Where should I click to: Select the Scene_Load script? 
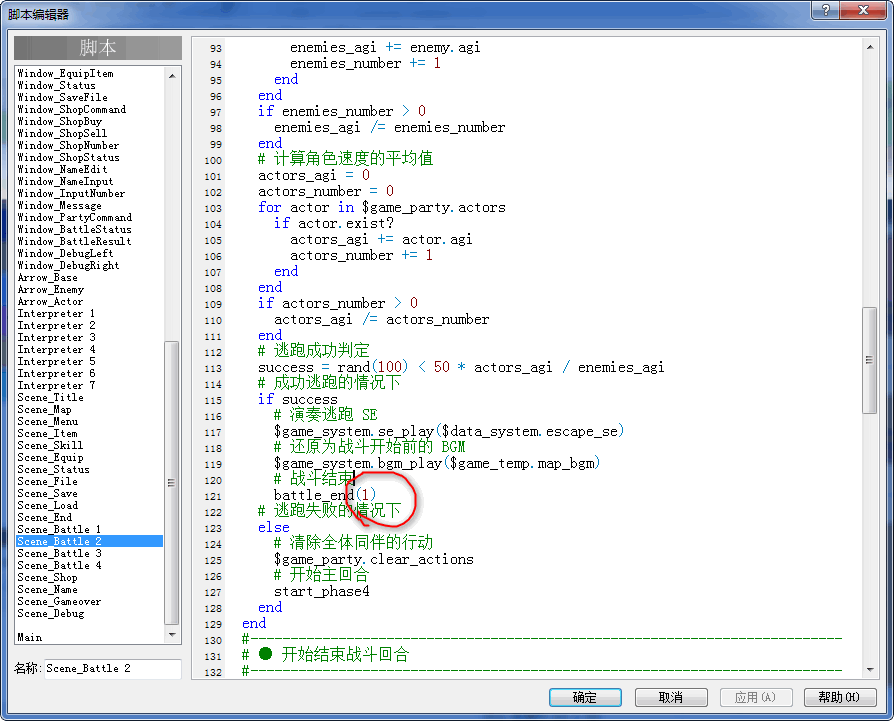tap(47, 505)
